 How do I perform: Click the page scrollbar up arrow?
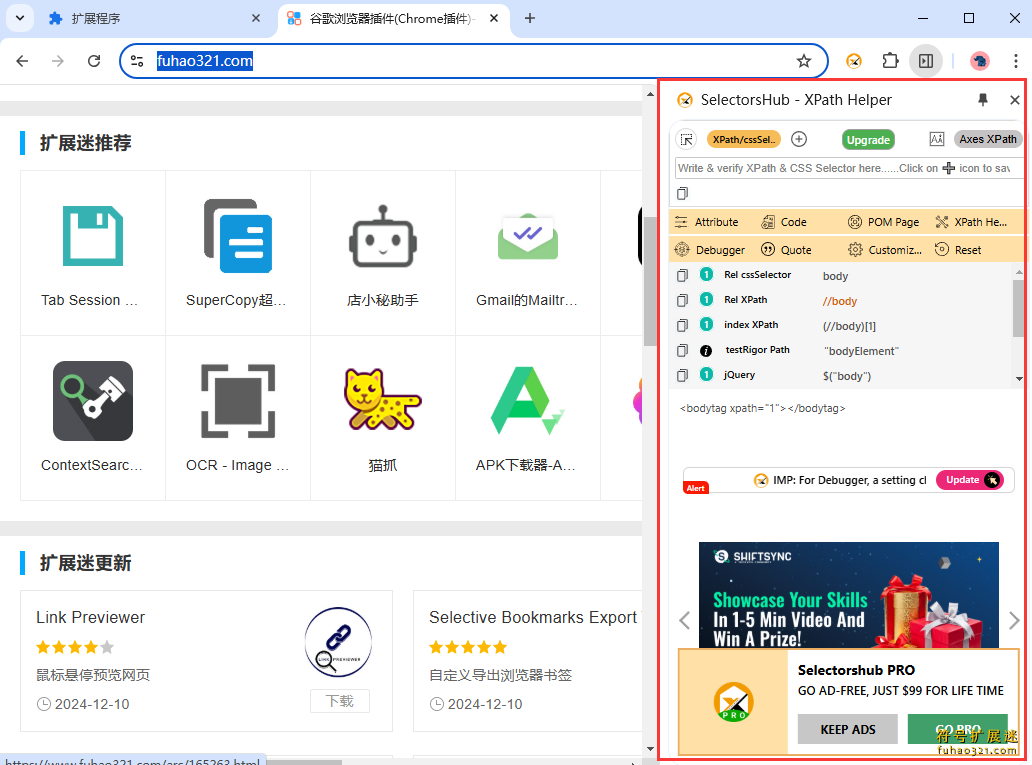(650, 94)
